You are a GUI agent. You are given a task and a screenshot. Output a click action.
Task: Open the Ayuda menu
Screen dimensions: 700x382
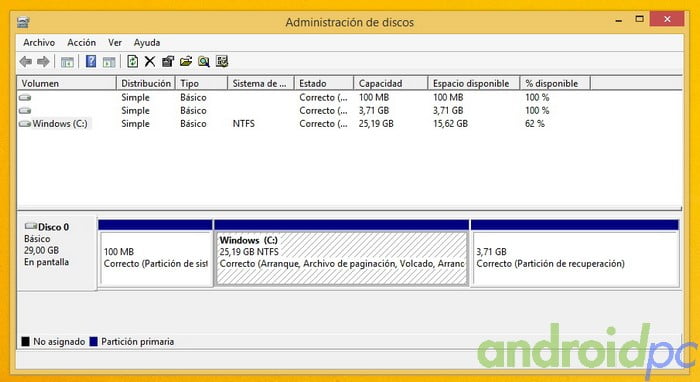pos(147,42)
